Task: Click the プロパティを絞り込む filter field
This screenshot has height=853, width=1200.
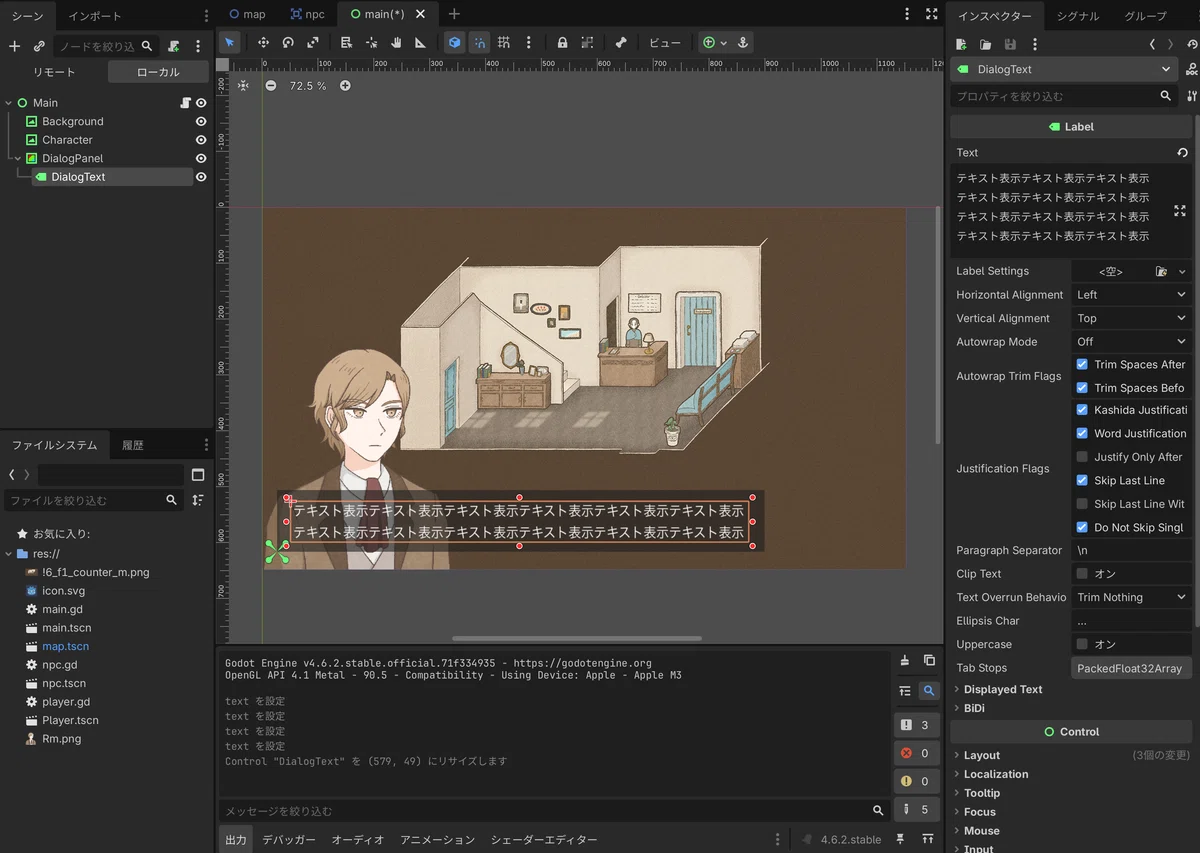Action: pyautogui.click(x=1063, y=96)
